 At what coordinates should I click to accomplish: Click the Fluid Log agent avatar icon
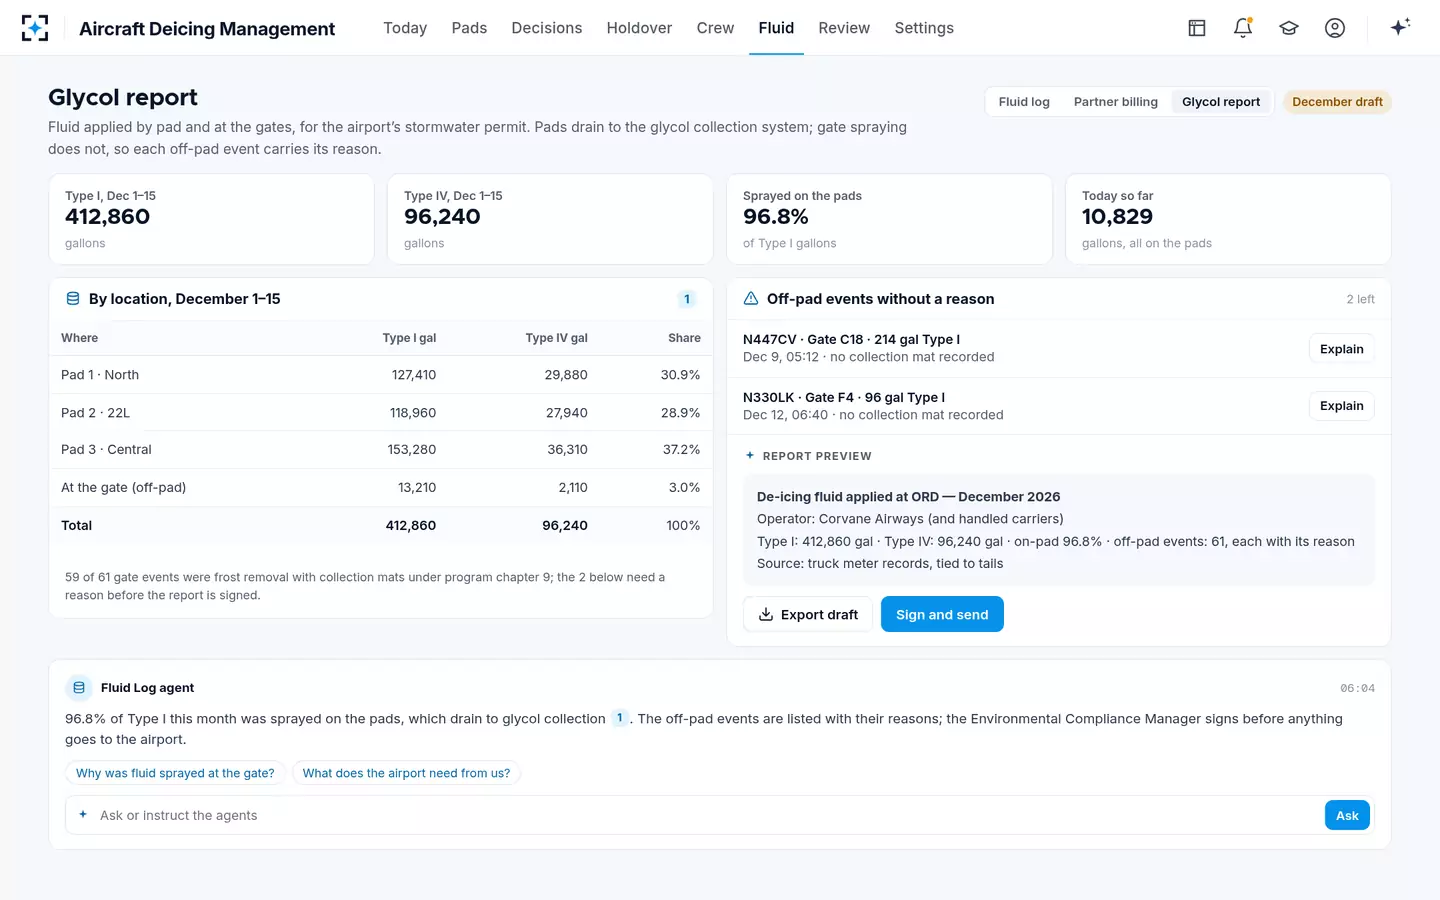(79, 688)
